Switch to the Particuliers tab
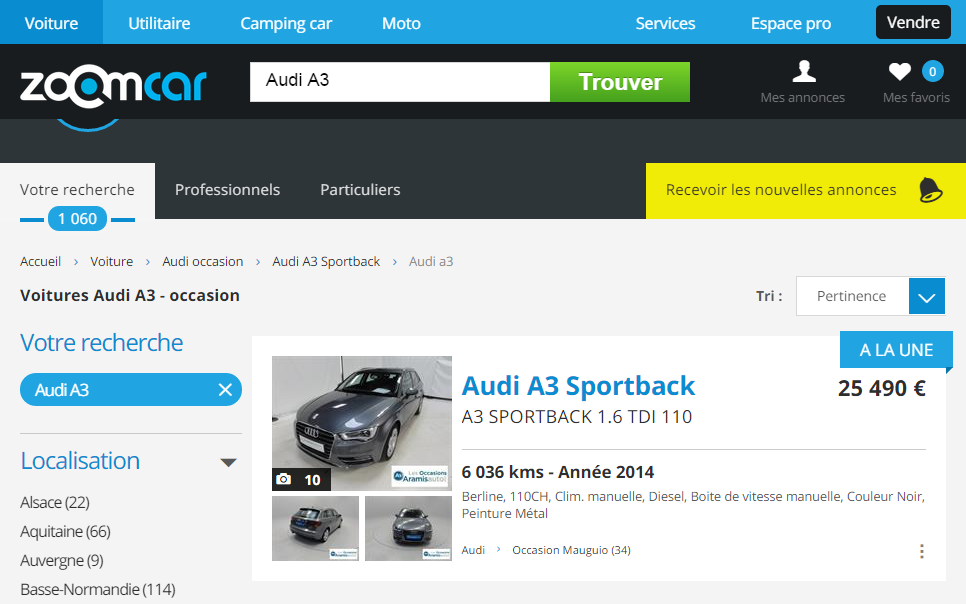 point(360,190)
